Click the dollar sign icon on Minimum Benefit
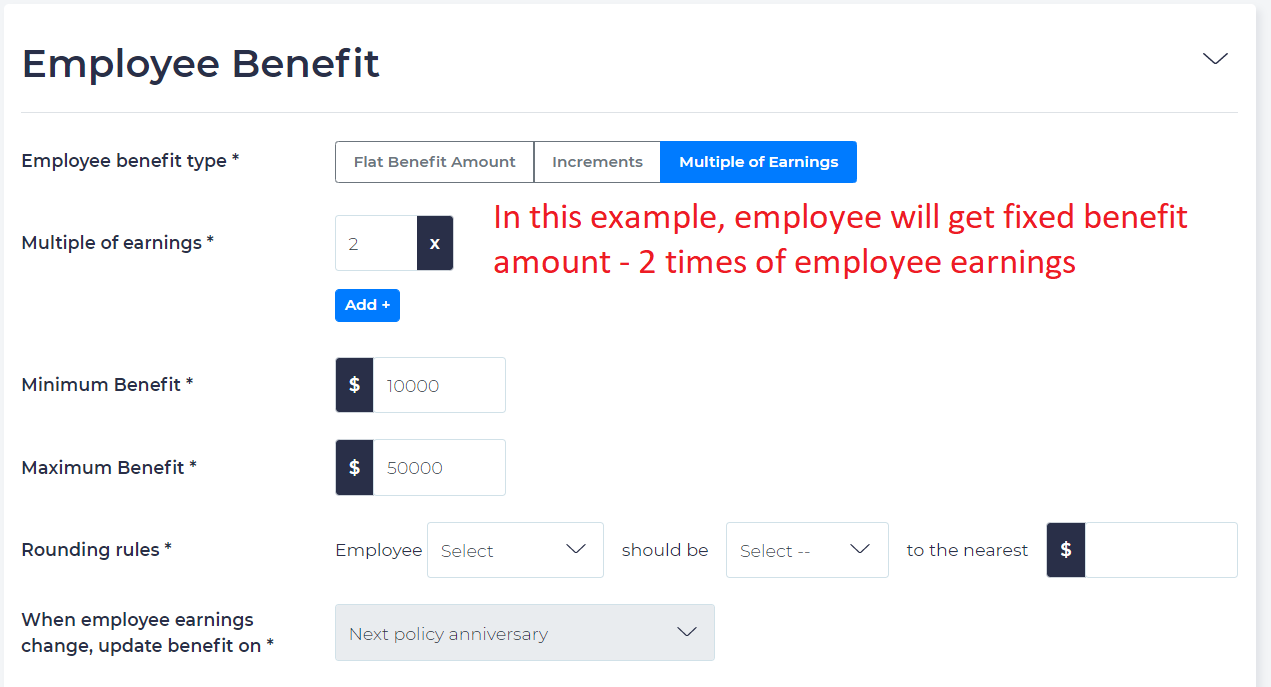Image resolution: width=1271 pixels, height=687 pixels. [354, 384]
